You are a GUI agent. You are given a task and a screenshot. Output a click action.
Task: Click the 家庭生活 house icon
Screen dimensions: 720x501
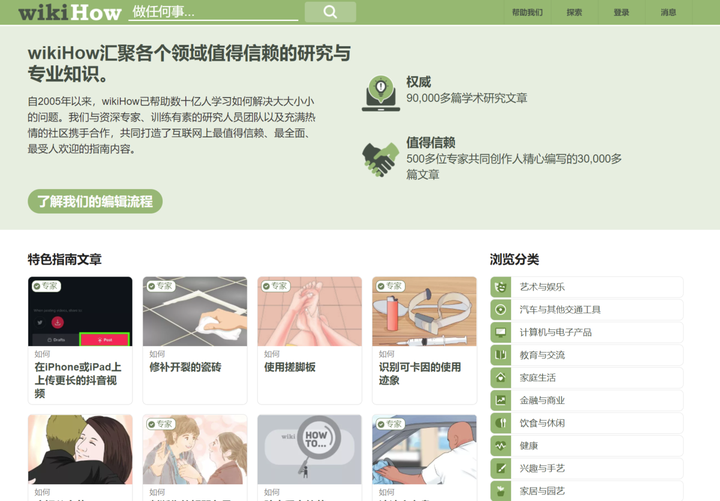point(501,377)
